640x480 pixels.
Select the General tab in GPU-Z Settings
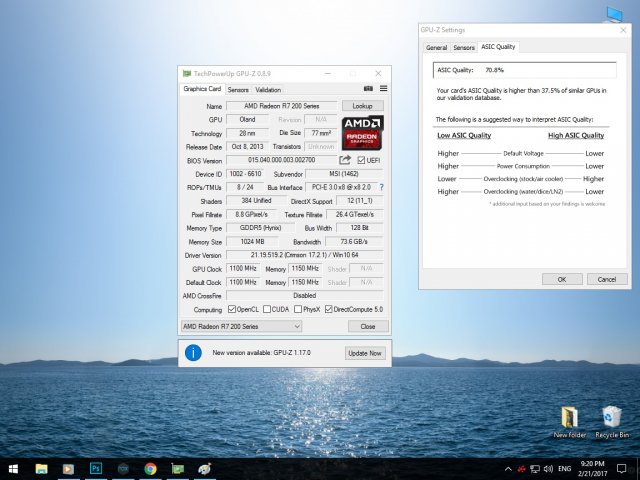pyautogui.click(x=436, y=47)
